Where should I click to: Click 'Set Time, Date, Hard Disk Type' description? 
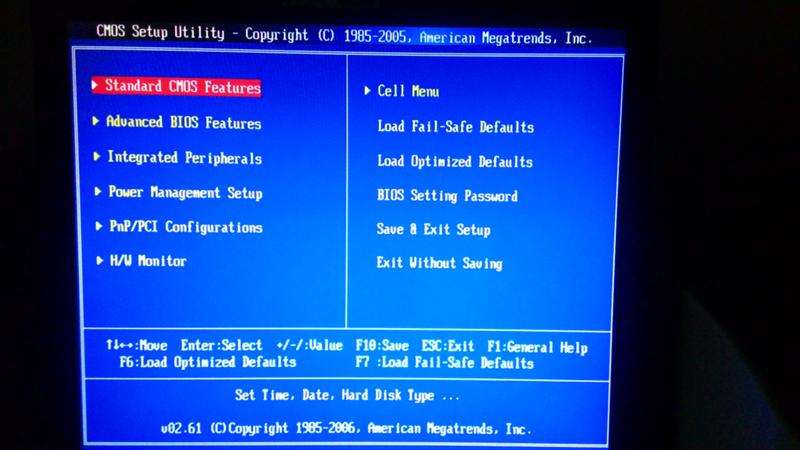(347, 395)
